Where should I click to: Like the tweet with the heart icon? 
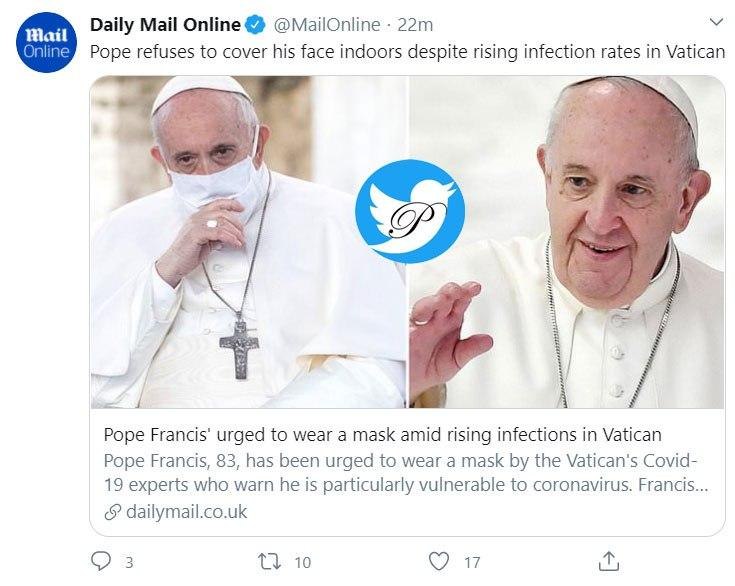point(439,562)
